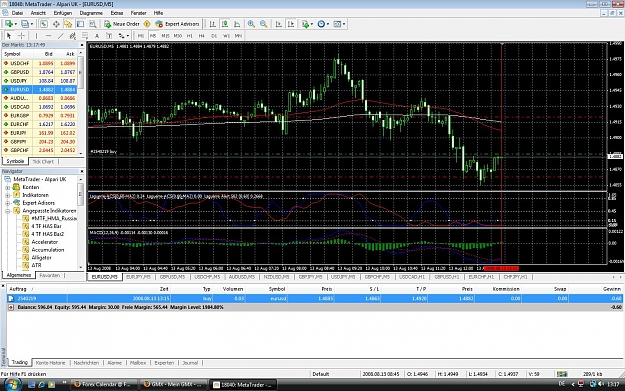Select the Fibonacci retracement tool
This screenshot has width=625, height=391.
(x=85, y=36)
